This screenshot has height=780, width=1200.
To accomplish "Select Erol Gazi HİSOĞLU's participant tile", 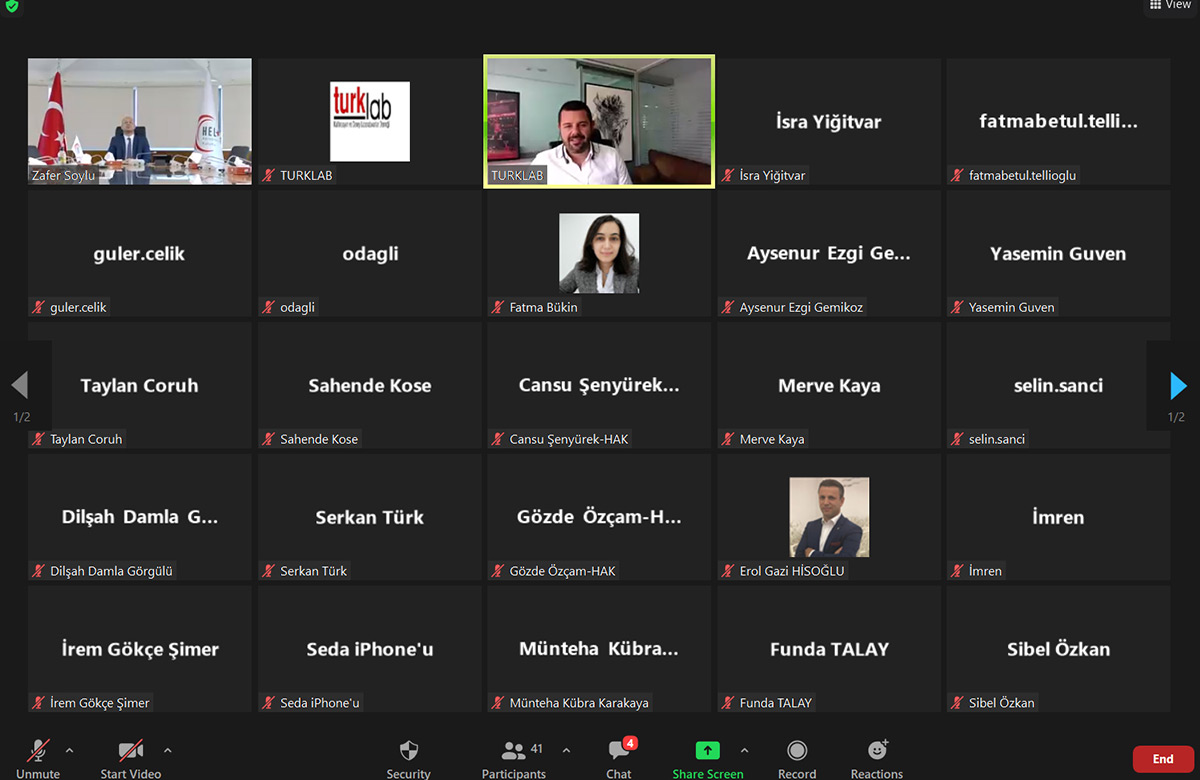I will tap(828, 517).
